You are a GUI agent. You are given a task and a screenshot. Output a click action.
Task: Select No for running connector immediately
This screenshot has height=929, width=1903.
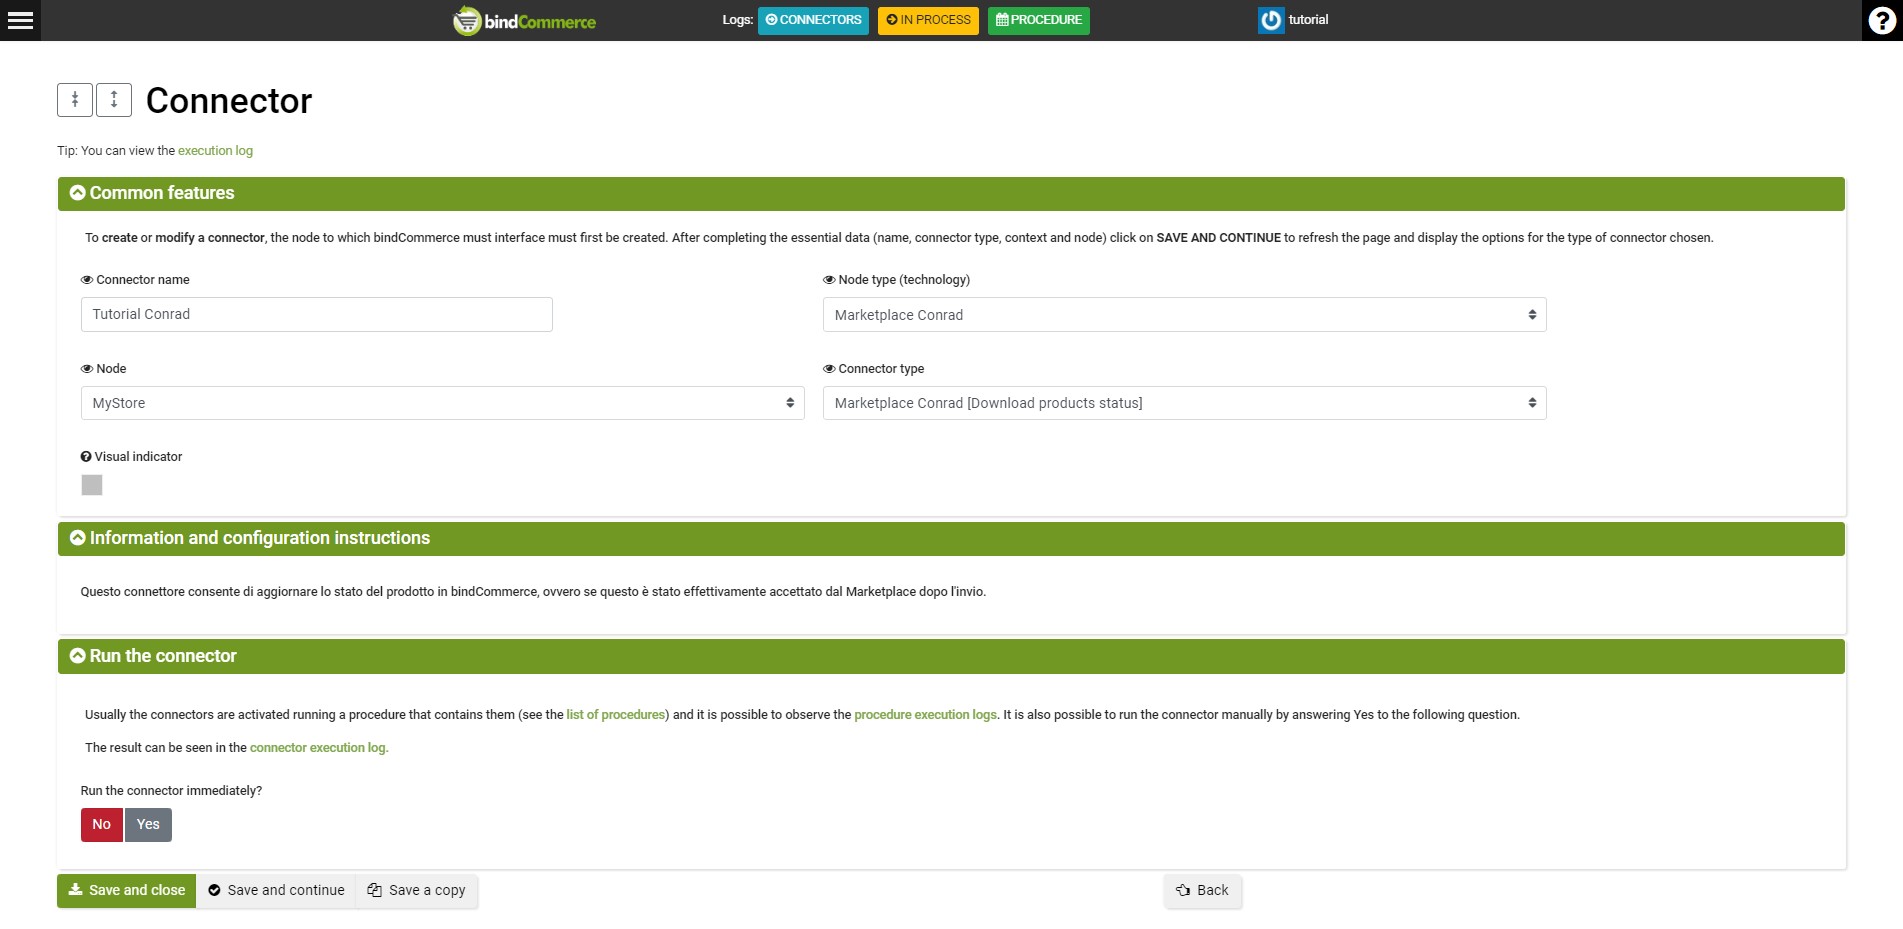(102, 825)
